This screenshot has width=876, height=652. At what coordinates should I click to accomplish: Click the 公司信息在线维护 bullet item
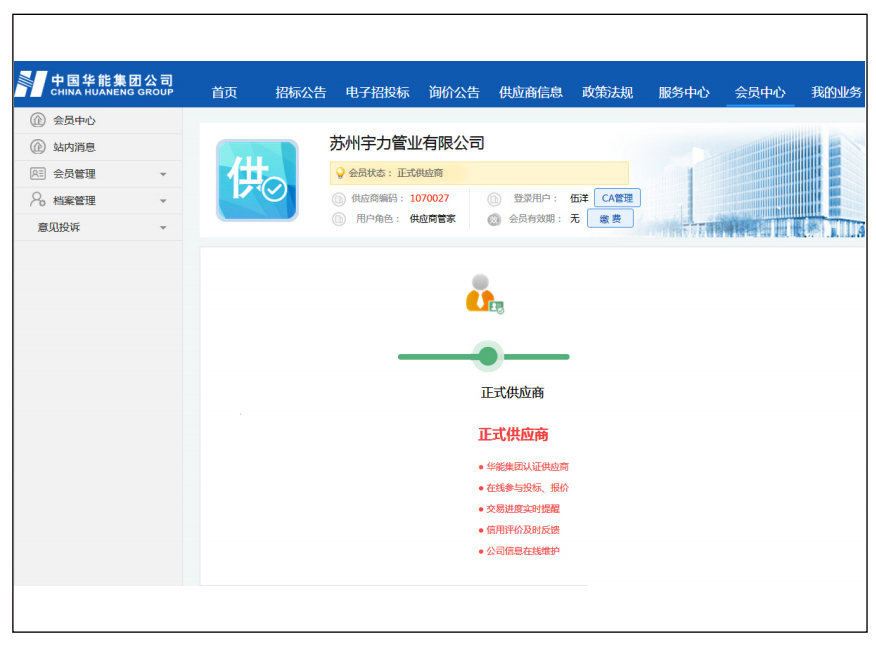tap(519, 551)
